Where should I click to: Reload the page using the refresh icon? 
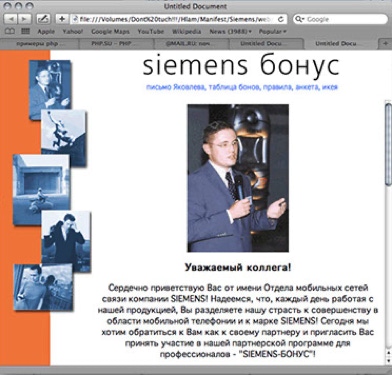click(281, 19)
